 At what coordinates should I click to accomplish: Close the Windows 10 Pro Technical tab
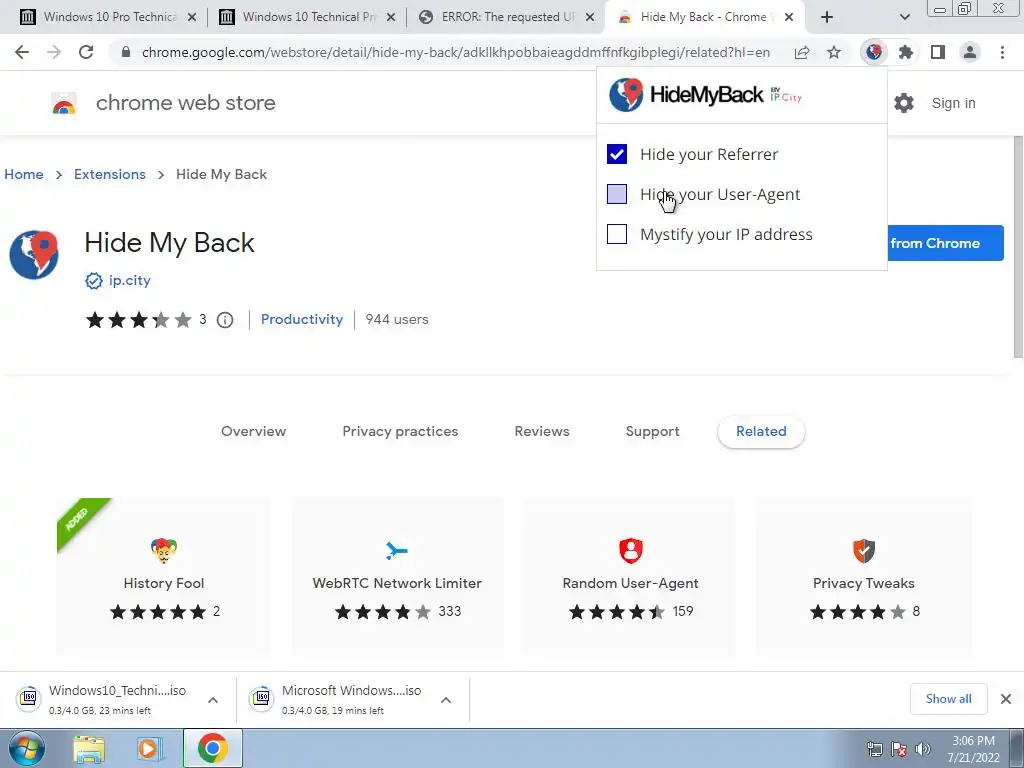point(192,18)
